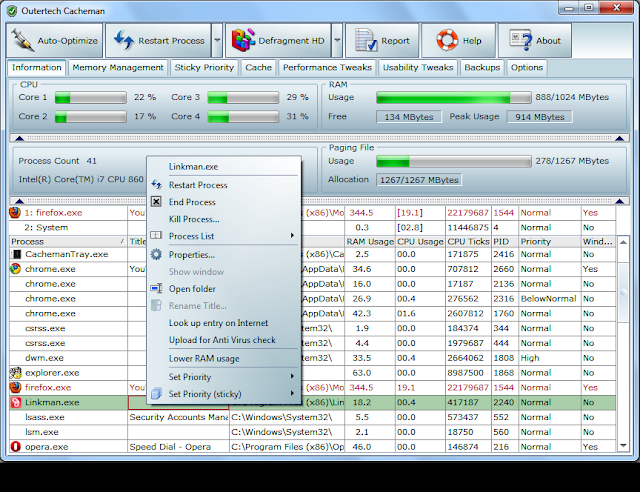The width and height of the screenshot is (640, 492).
Task: Collapse CPU panel with left triangle above Process Count
Action: coord(19,138)
